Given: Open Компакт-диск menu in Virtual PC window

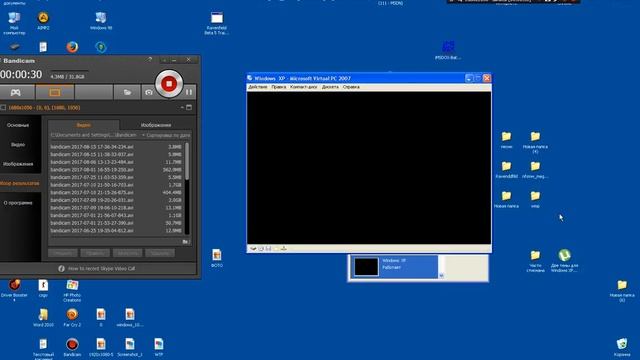Looking at the screenshot, I should (304, 87).
